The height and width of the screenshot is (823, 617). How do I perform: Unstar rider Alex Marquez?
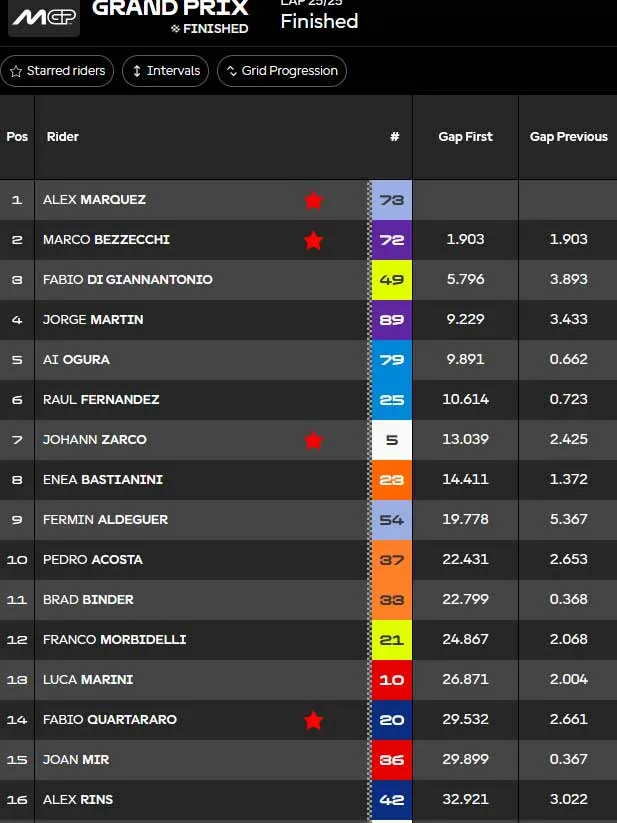click(313, 200)
